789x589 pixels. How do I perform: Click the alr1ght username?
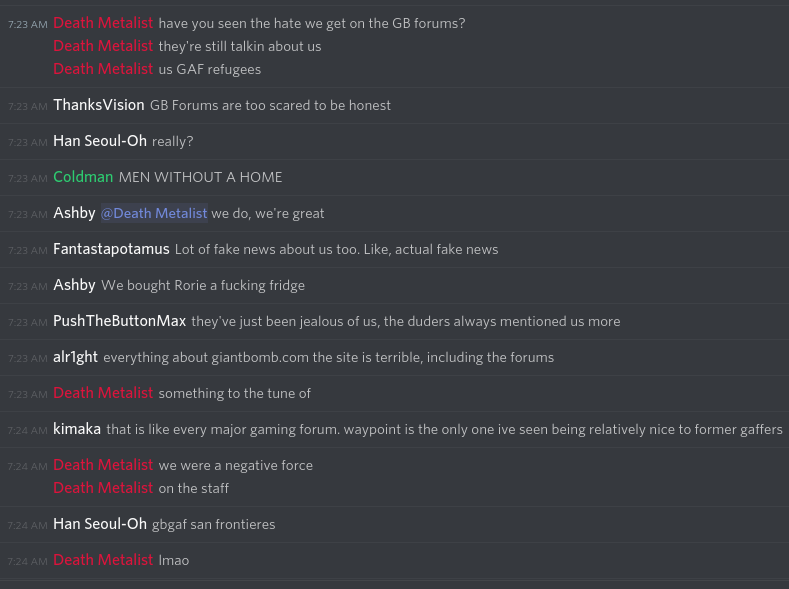point(75,357)
